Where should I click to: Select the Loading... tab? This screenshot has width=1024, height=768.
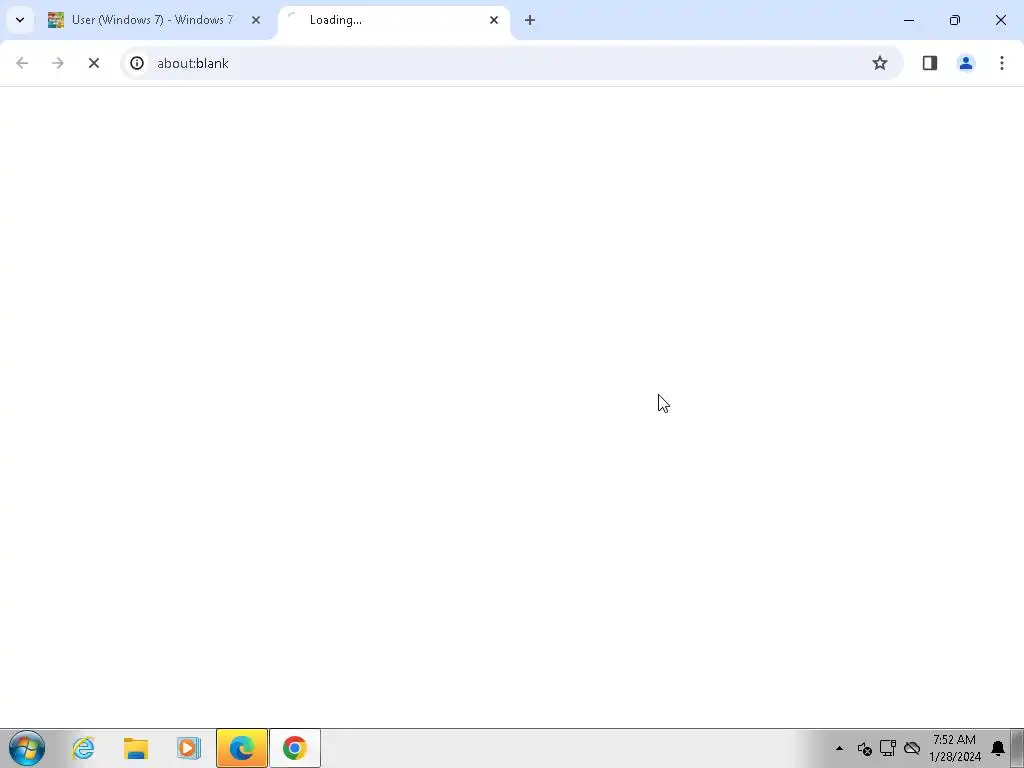pyautogui.click(x=393, y=20)
